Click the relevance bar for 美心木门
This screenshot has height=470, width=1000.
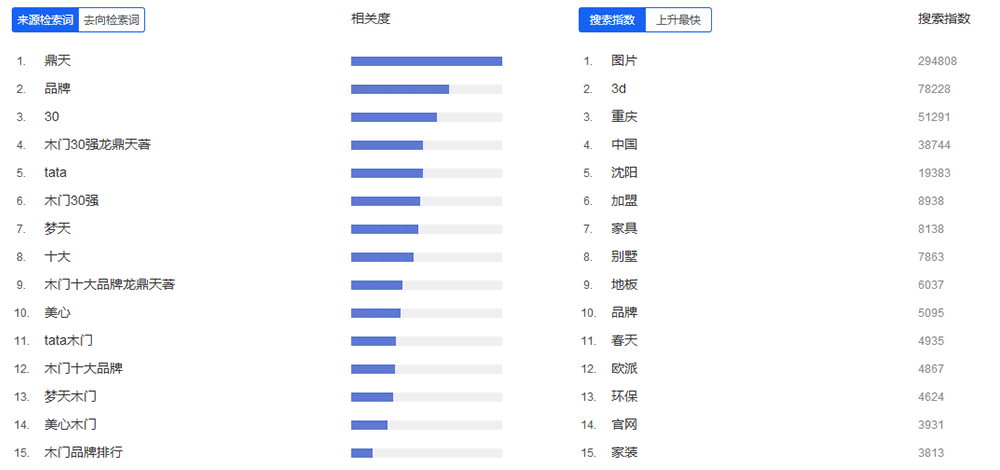click(426, 425)
